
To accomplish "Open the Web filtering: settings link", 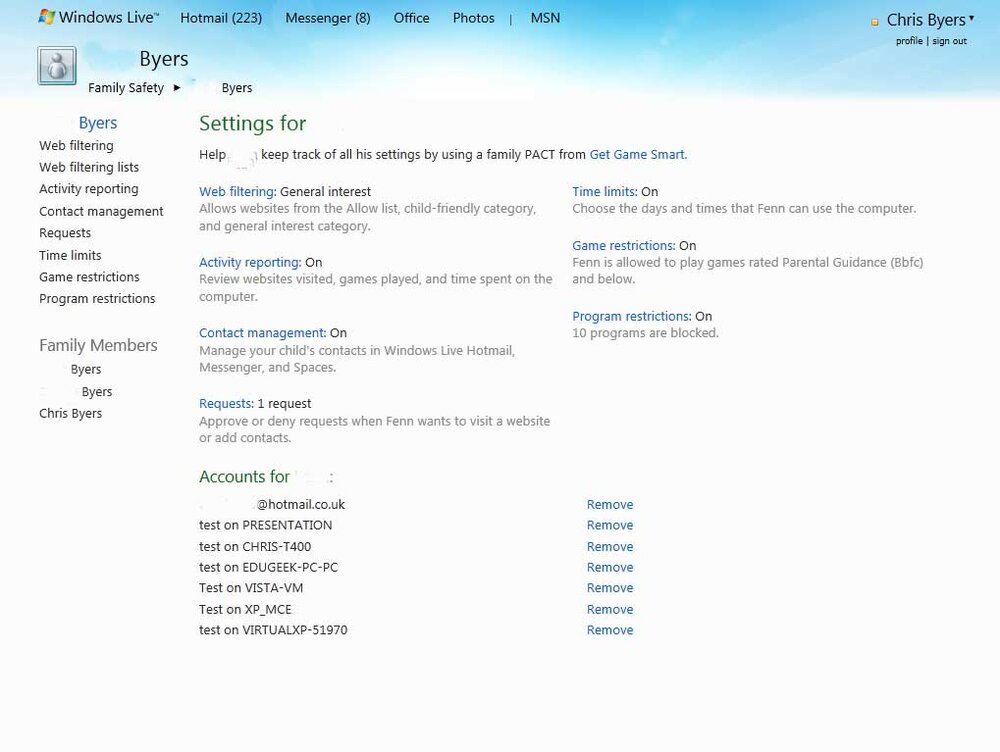I will [237, 191].
